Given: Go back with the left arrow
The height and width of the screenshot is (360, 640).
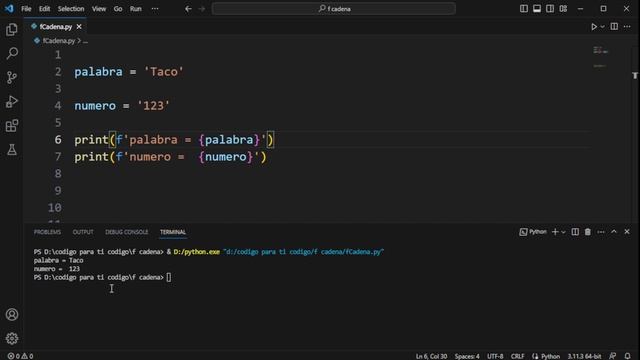Looking at the screenshot, I should [188, 9].
